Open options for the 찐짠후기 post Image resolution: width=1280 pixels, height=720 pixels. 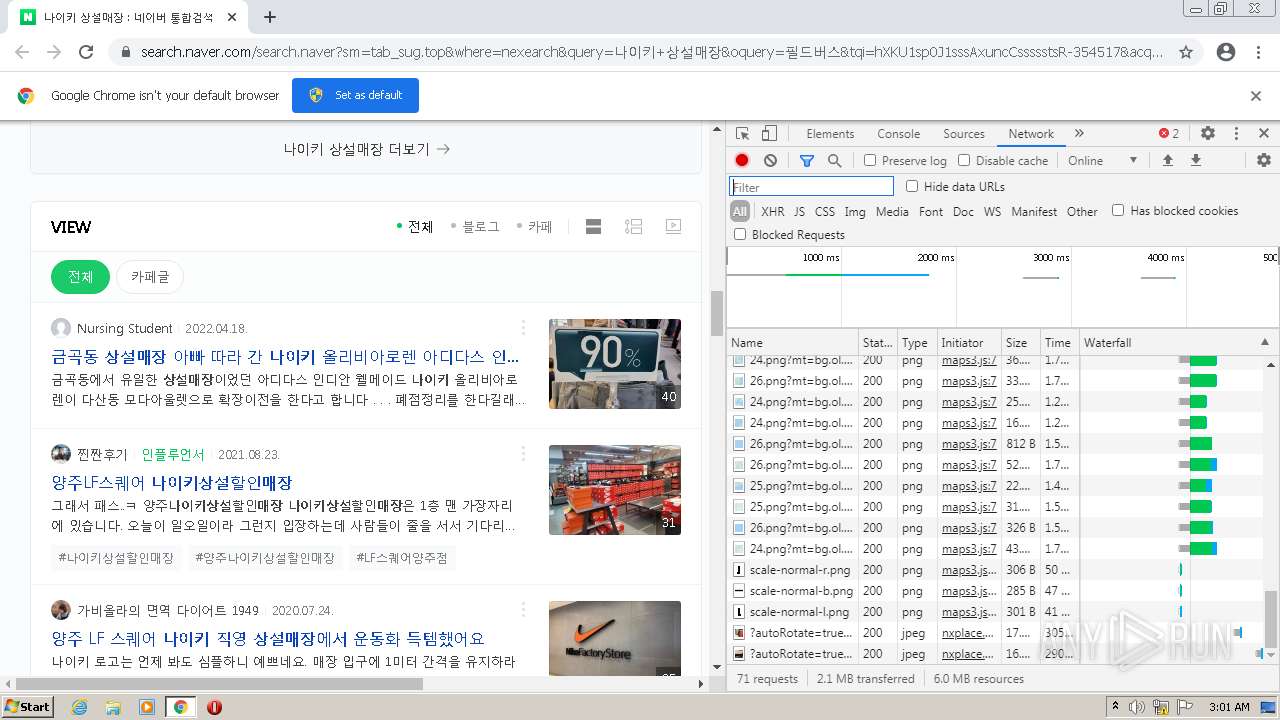click(523, 454)
